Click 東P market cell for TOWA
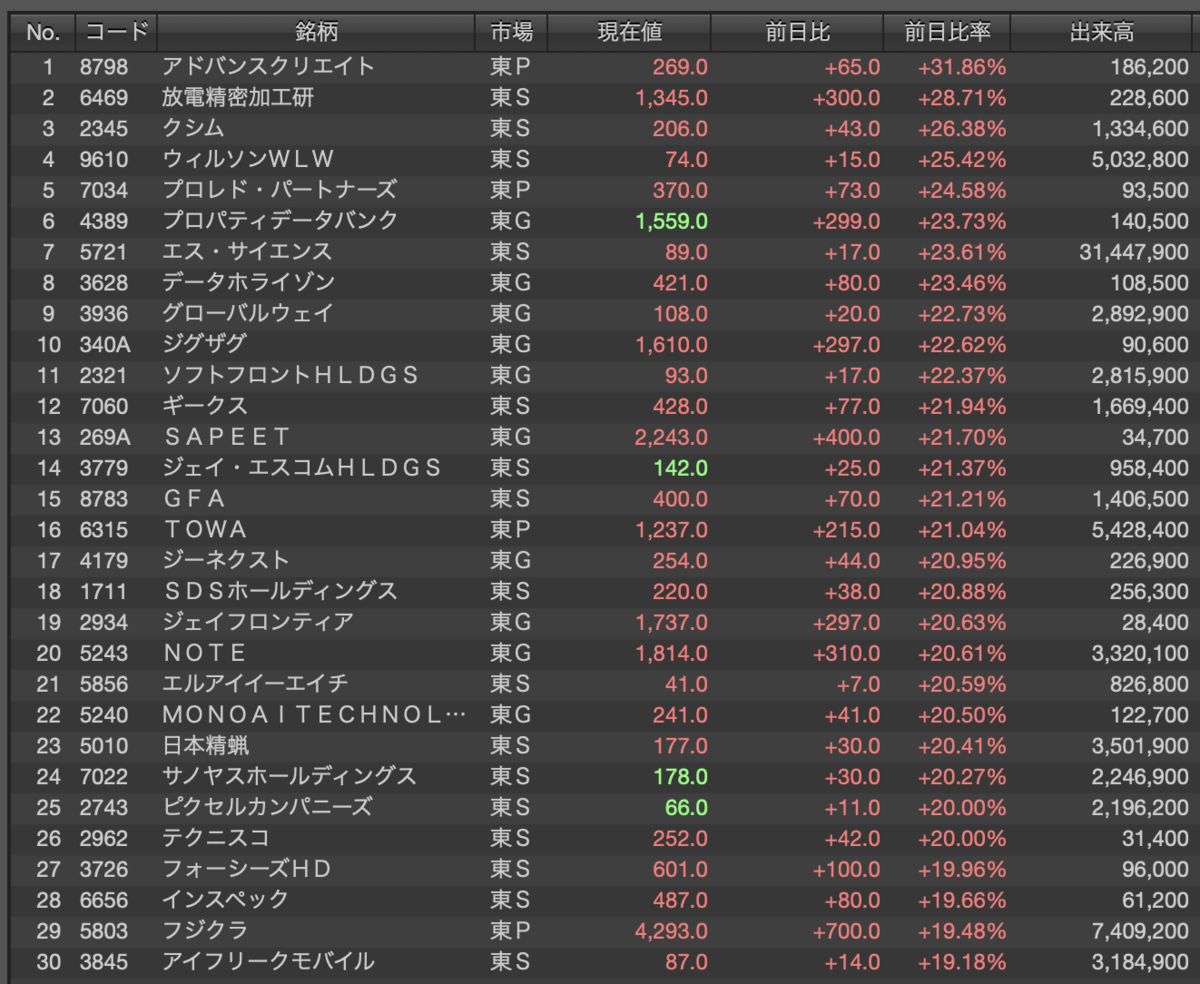The width and height of the screenshot is (1200, 984). [510, 529]
